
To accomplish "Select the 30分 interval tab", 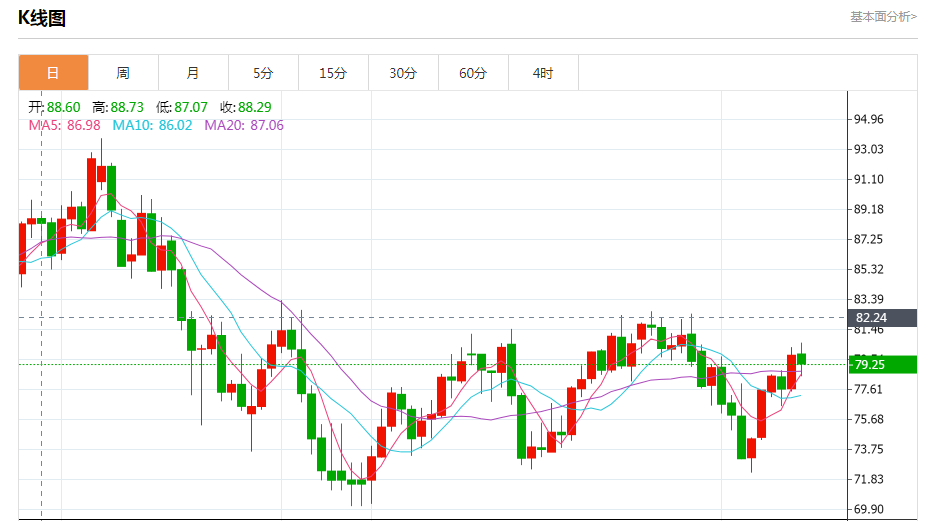I will [403, 73].
